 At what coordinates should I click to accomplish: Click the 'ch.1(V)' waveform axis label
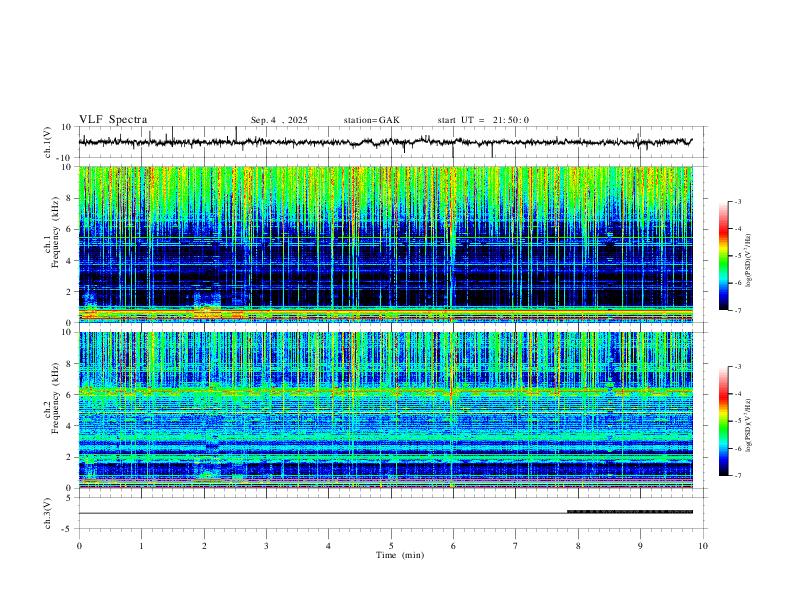coord(48,142)
